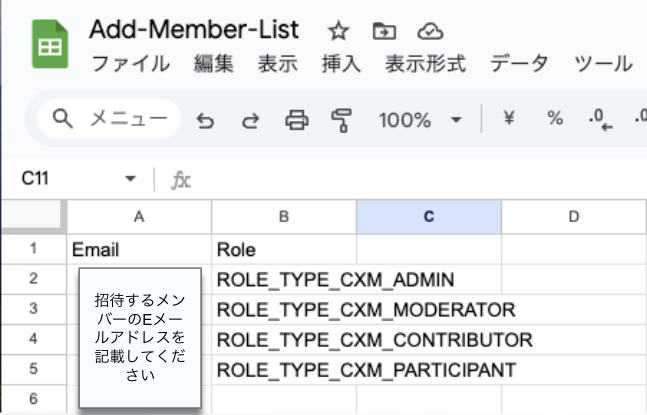
Task: Open the 表示 menu
Action: pyautogui.click(x=277, y=64)
